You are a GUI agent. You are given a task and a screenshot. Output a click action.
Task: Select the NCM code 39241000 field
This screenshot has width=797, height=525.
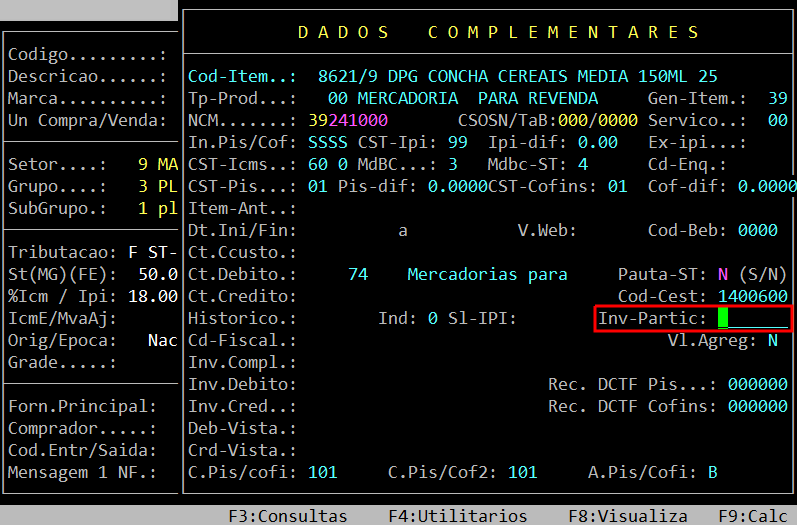pyautogui.click(x=347, y=120)
